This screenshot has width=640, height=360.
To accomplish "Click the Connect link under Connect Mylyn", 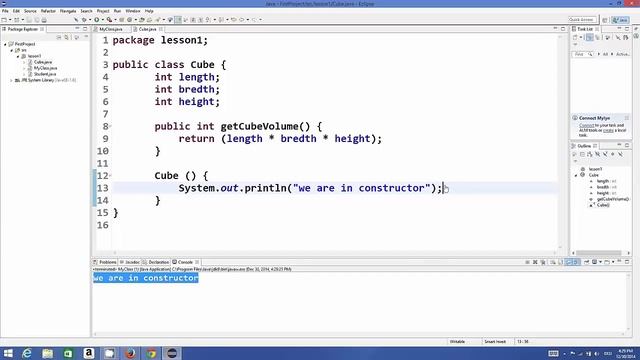I will coord(586,125).
